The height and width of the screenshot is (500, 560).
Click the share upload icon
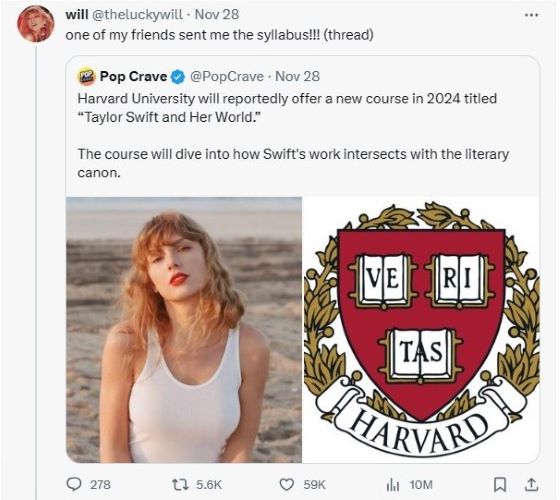pyautogui.click(x=531, y=485)
